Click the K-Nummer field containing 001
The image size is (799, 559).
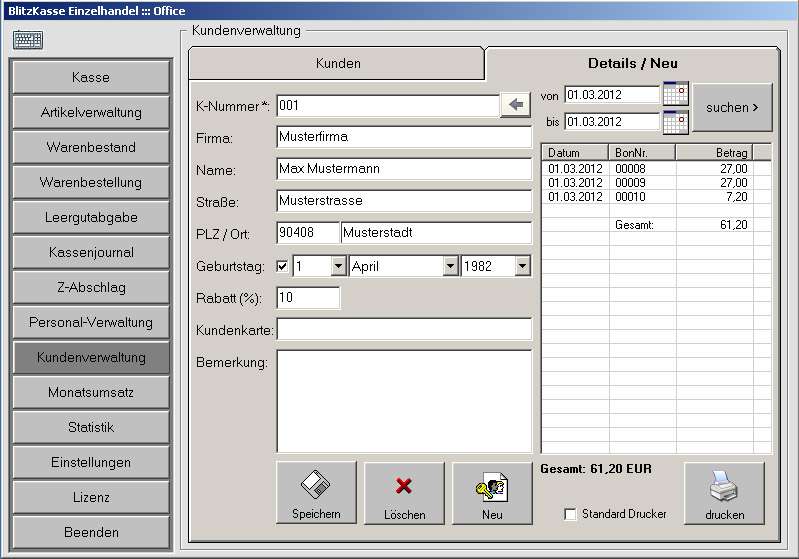click(x=388, y=105)
